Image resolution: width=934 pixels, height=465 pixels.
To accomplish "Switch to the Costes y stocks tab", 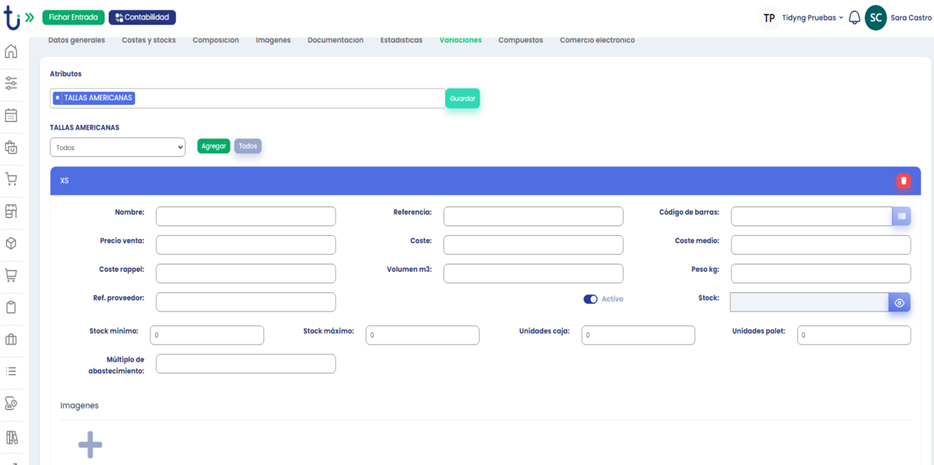I will [x=148, y=40].
